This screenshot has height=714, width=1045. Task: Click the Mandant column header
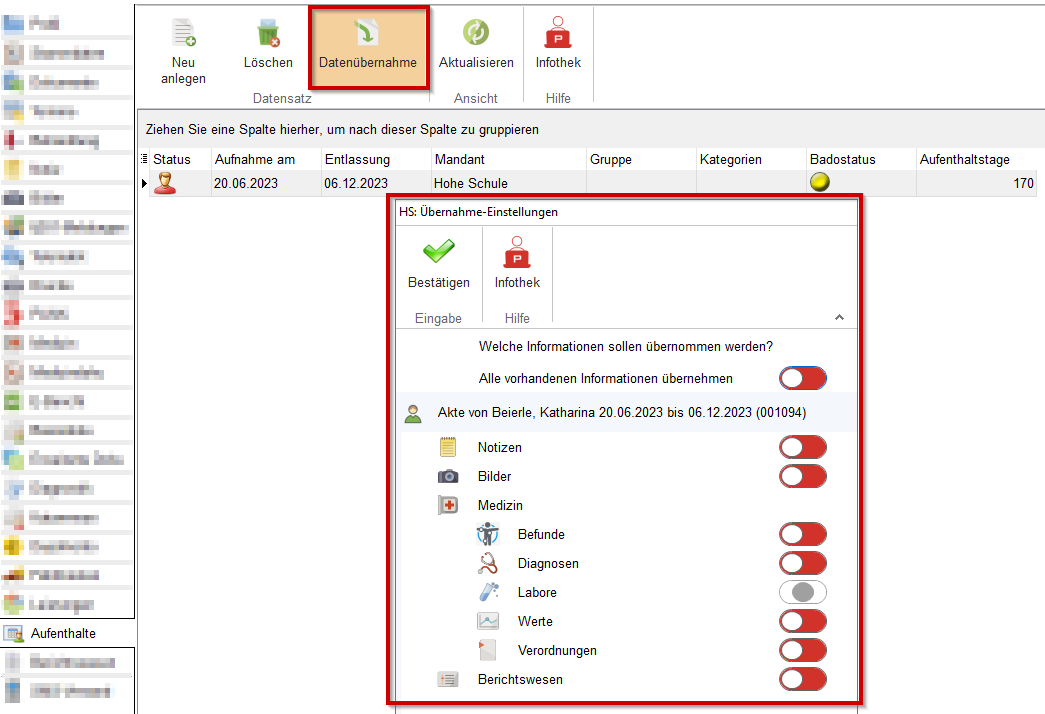tap(459, 160)
